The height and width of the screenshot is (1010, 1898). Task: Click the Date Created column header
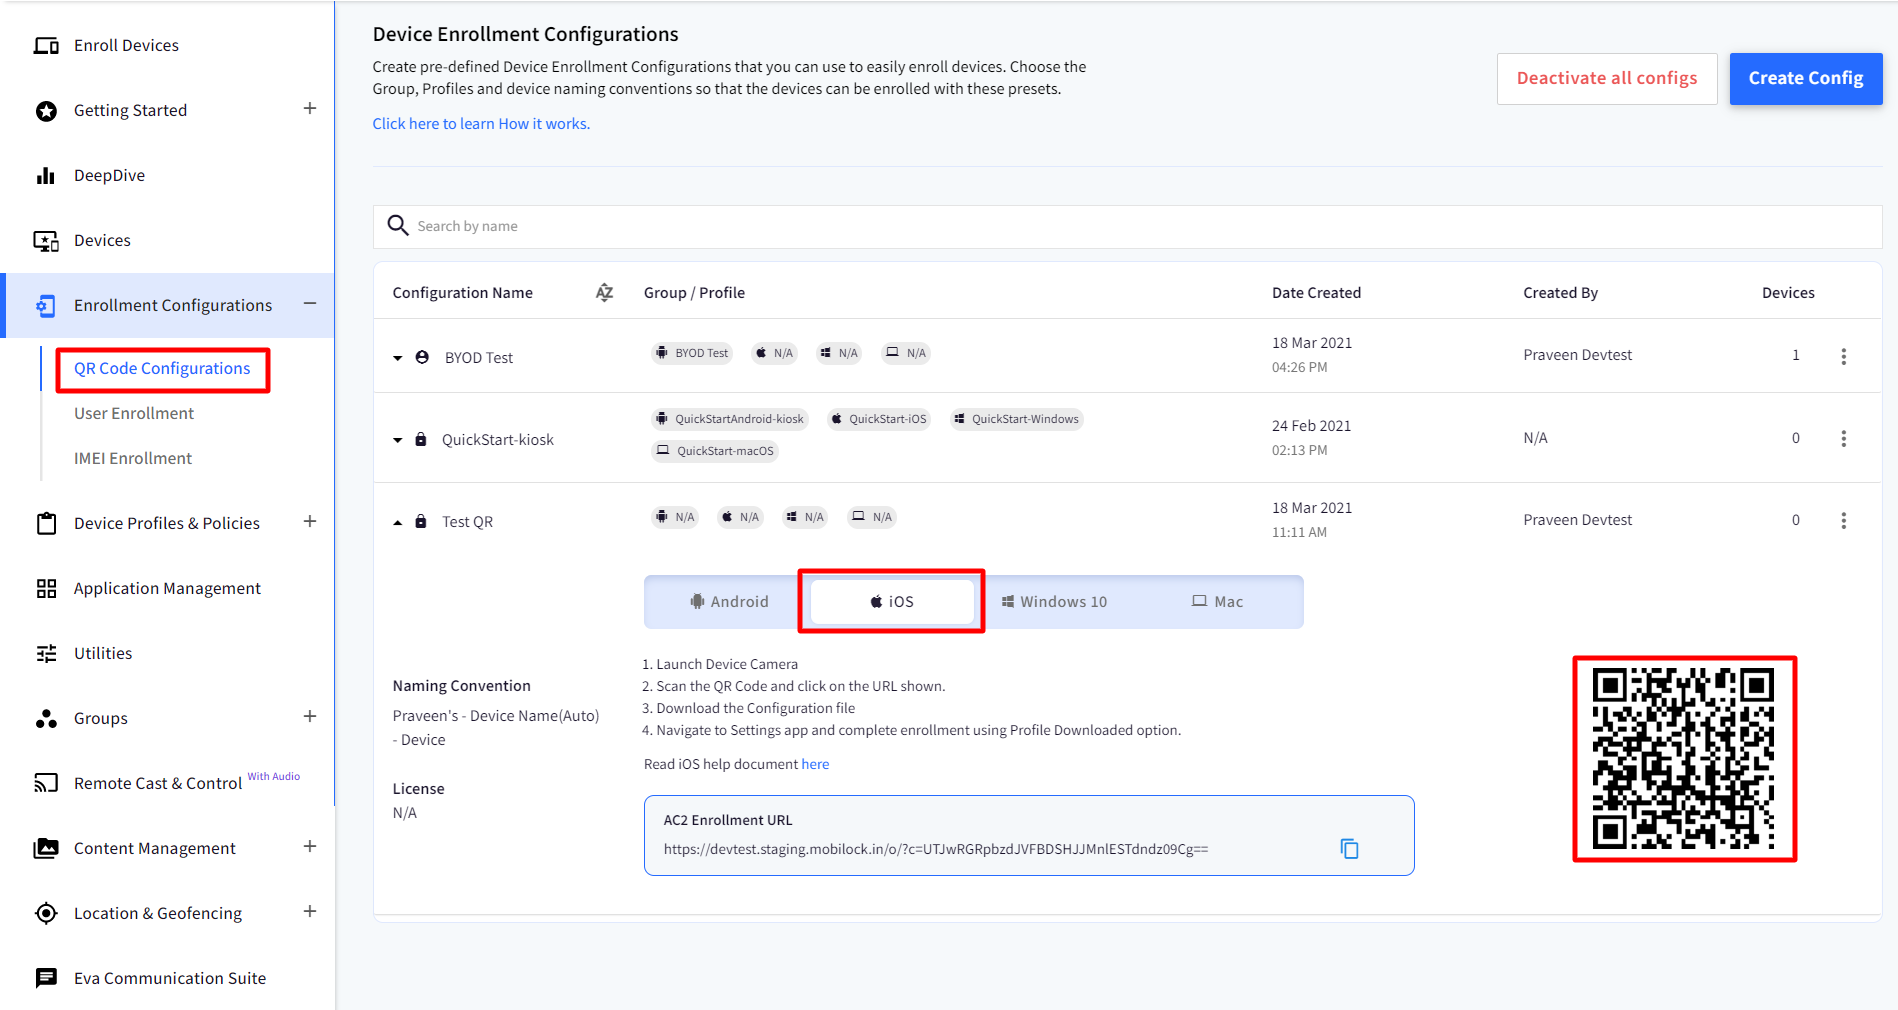(x=1316, y=292)
